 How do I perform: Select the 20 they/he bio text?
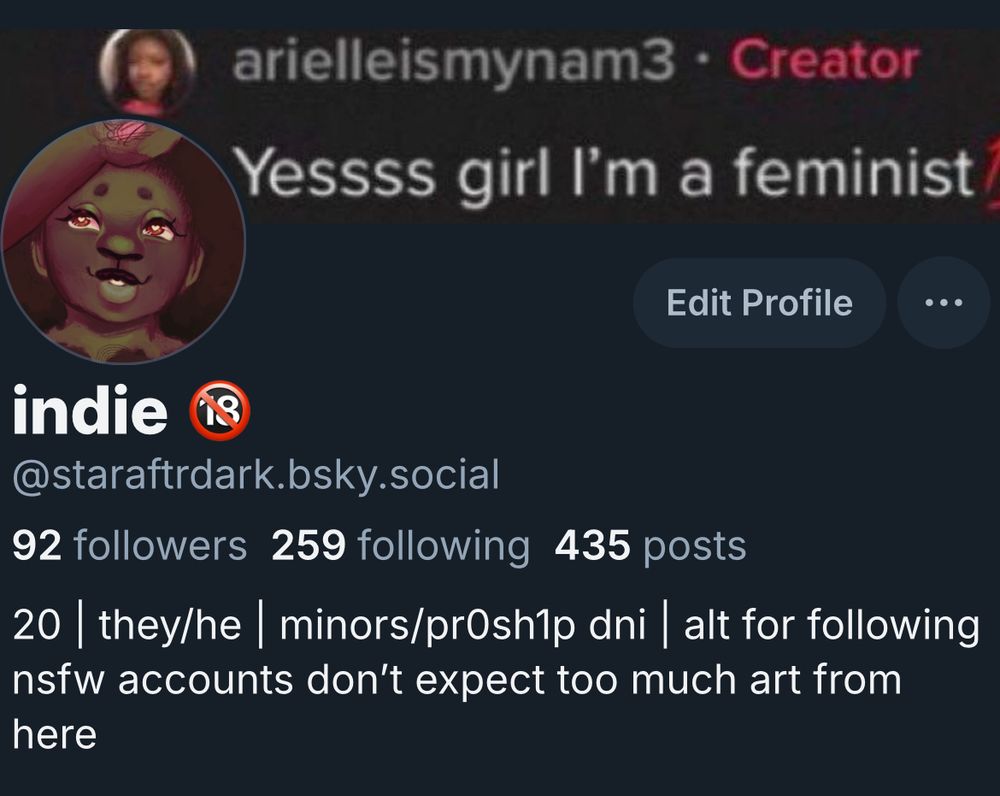click(127, 624)
